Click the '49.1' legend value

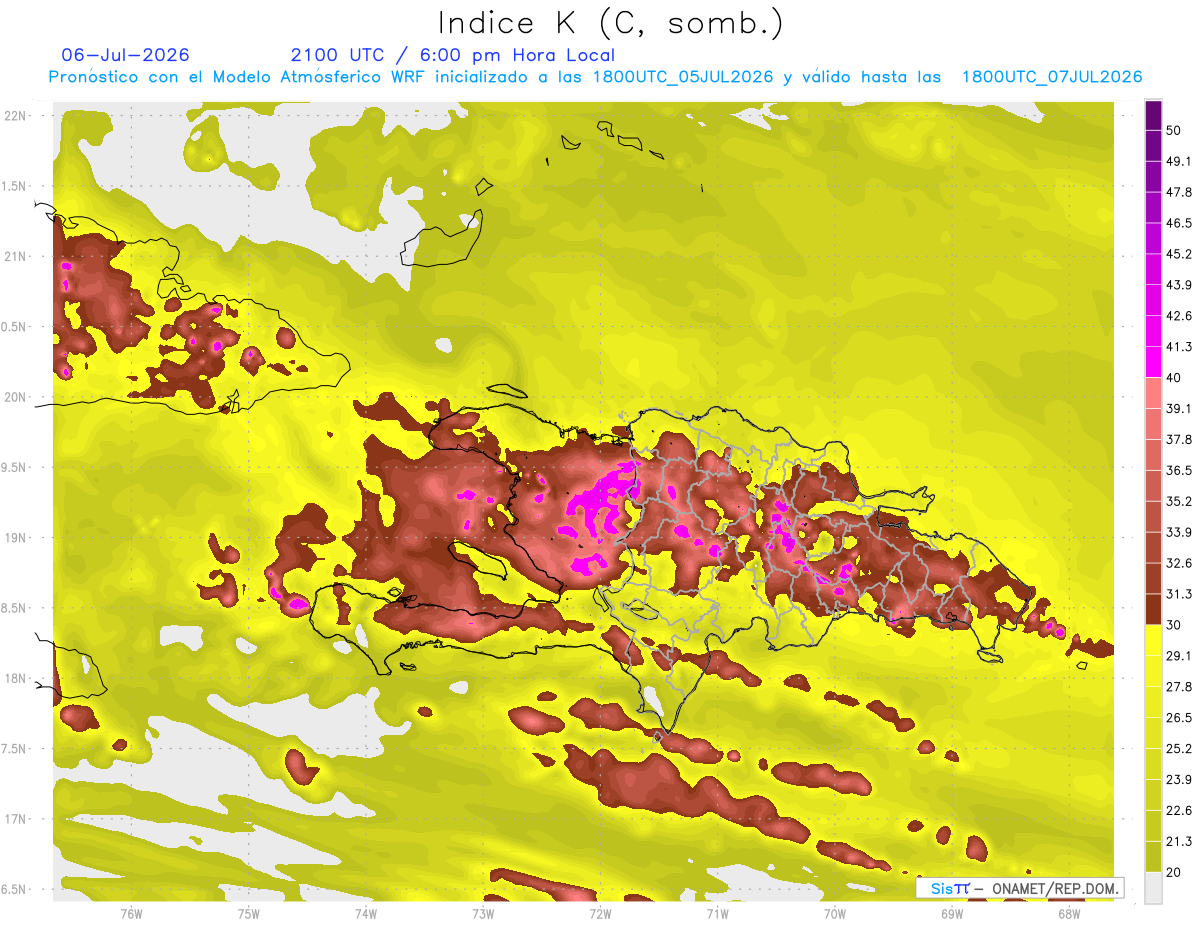pos(1180,162)
